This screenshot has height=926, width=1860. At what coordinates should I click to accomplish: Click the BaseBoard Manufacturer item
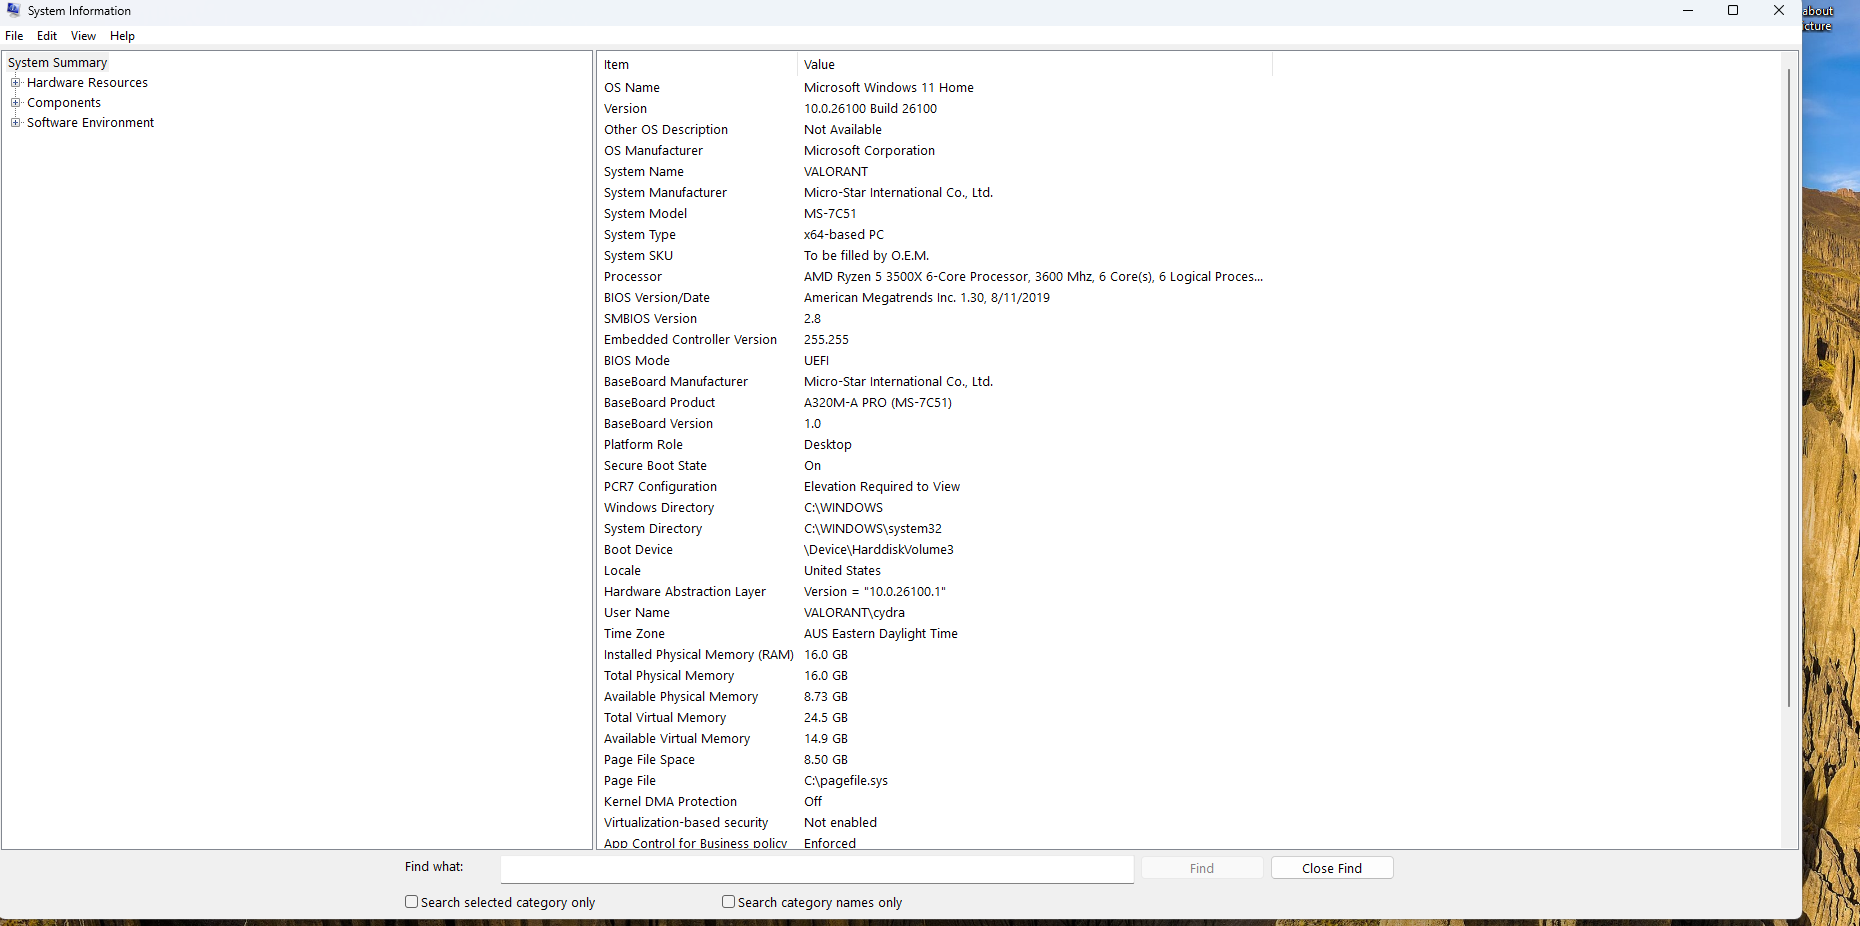[676, 382]
